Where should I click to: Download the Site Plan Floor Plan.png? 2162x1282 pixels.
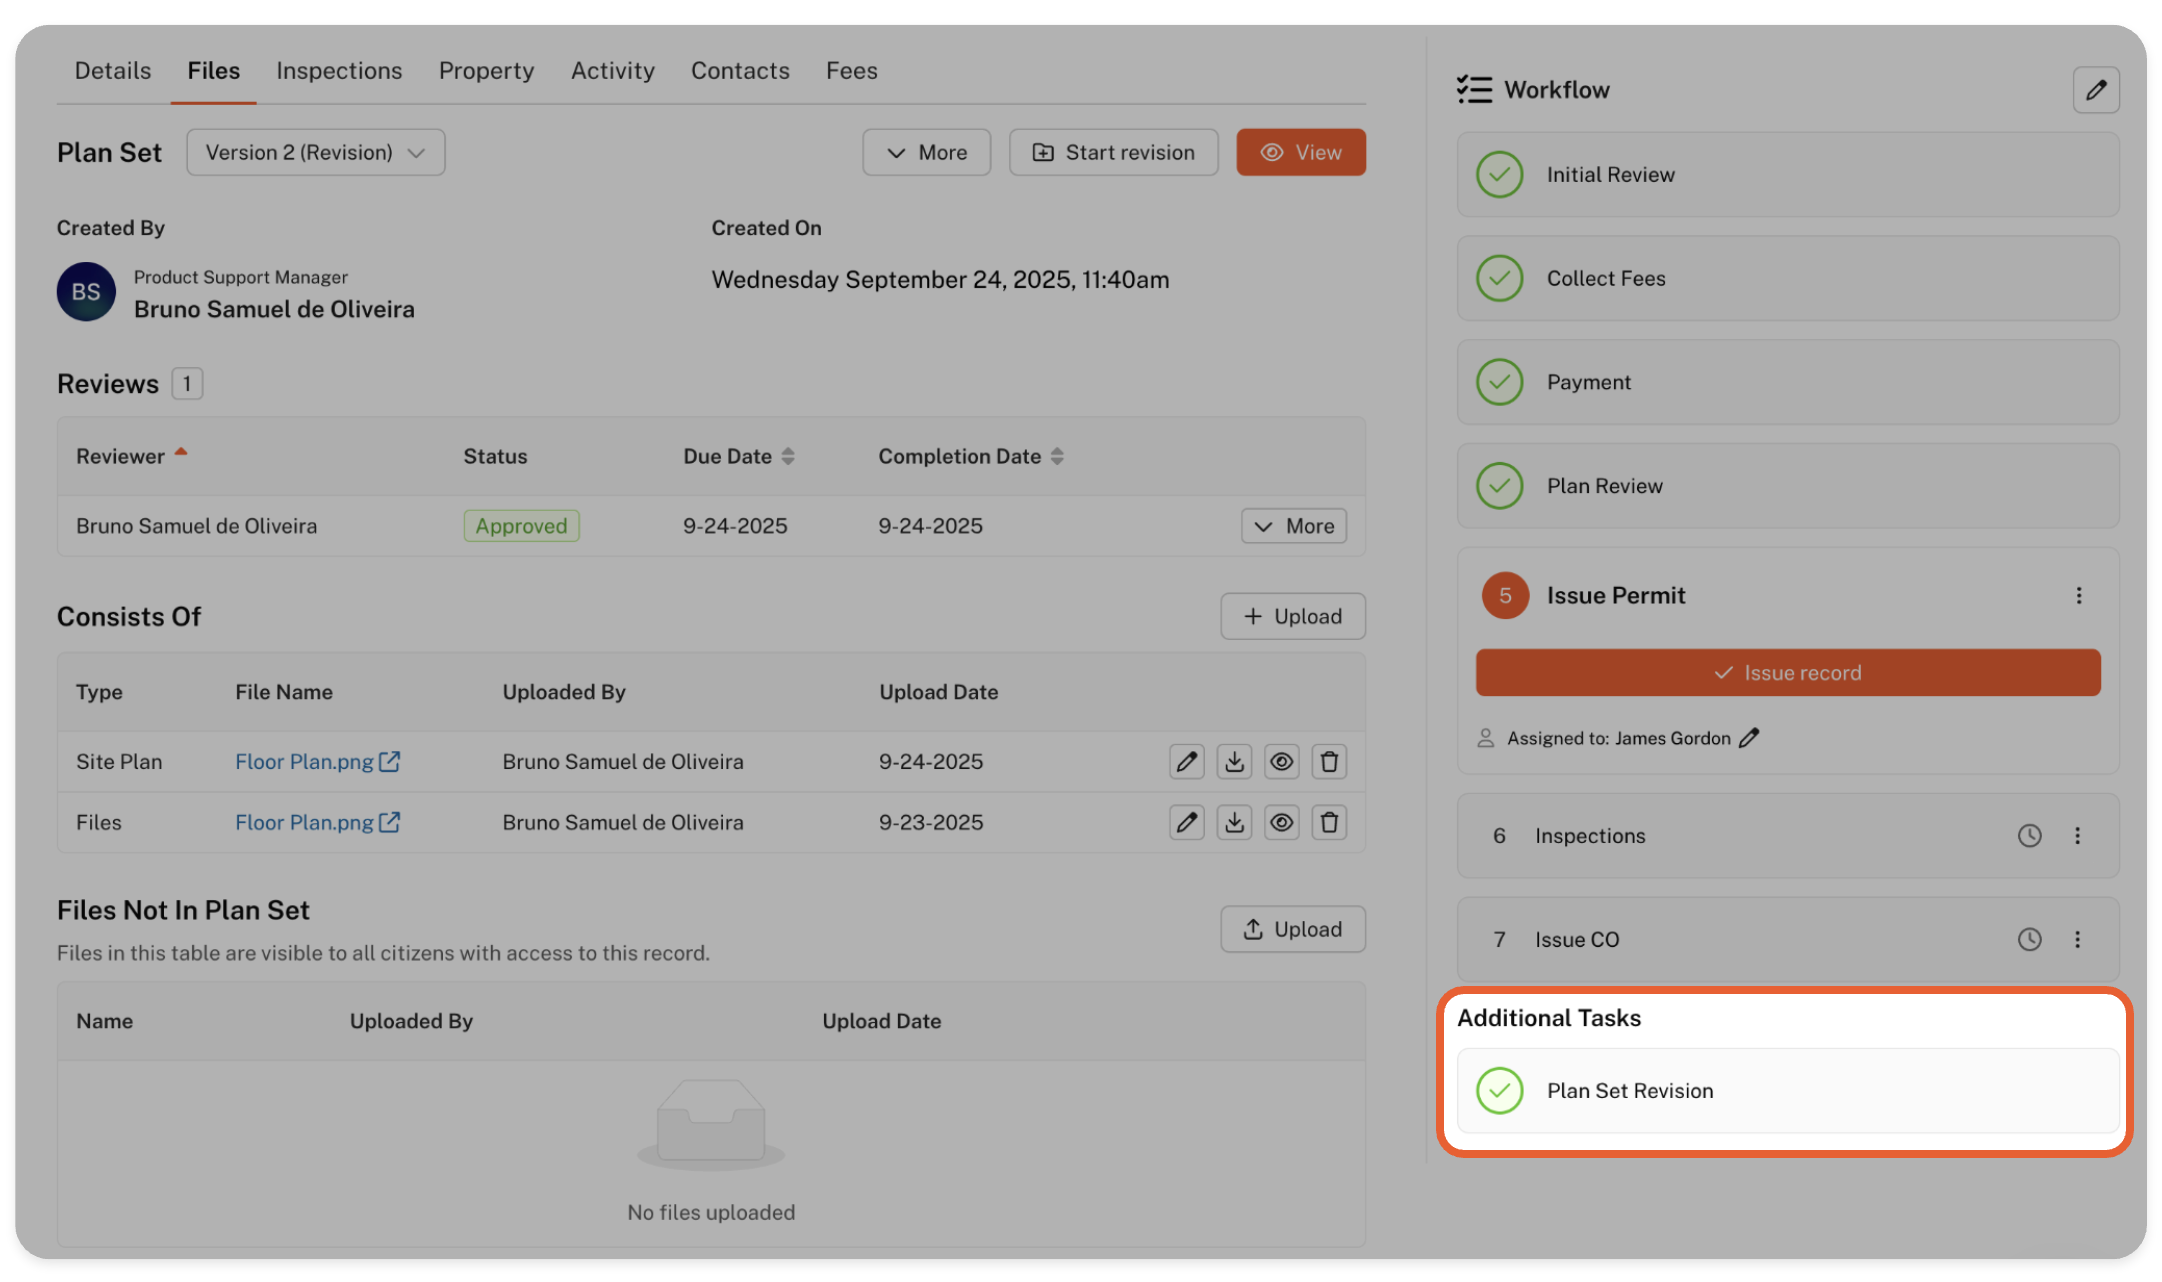(1234, 762)
